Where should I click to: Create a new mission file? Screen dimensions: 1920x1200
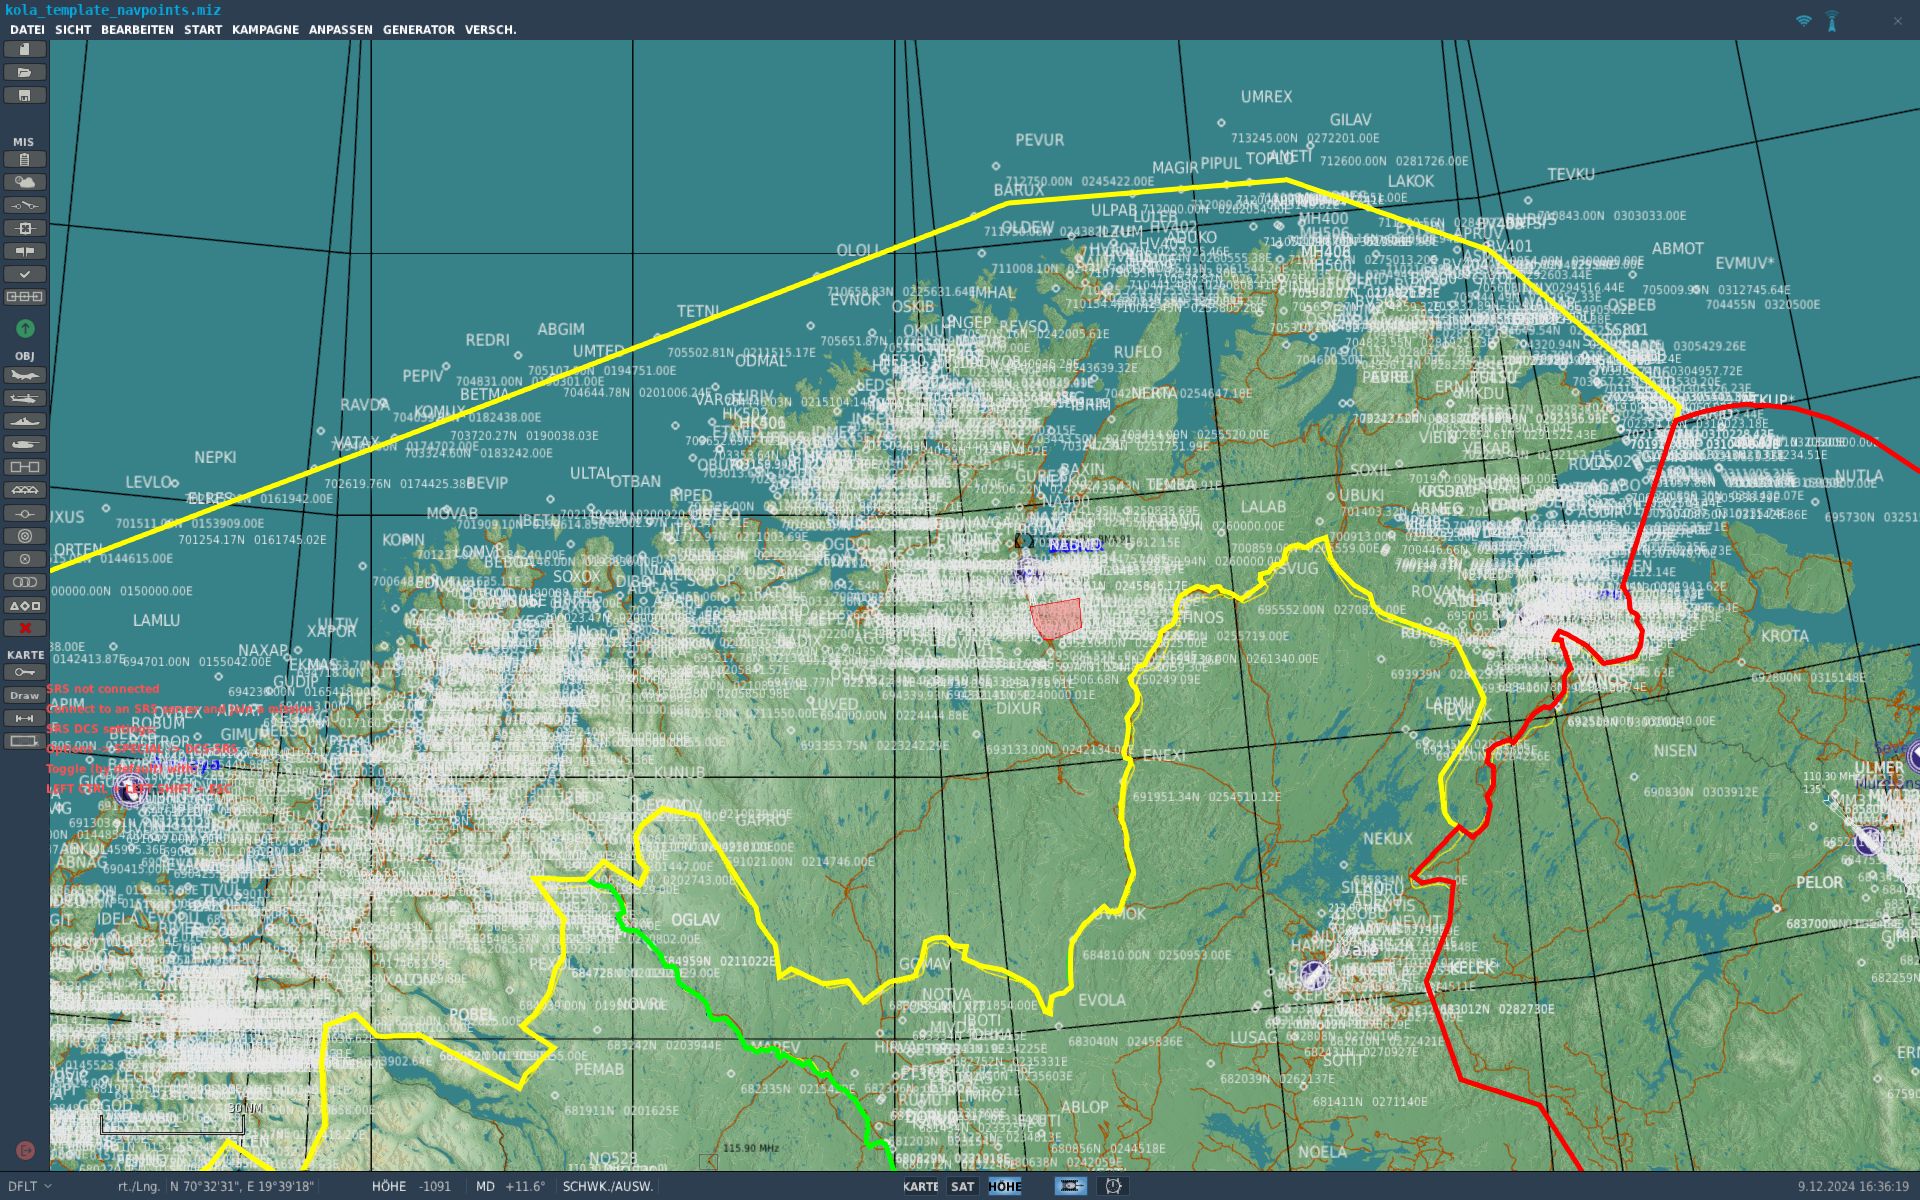(x=24, y=47)
